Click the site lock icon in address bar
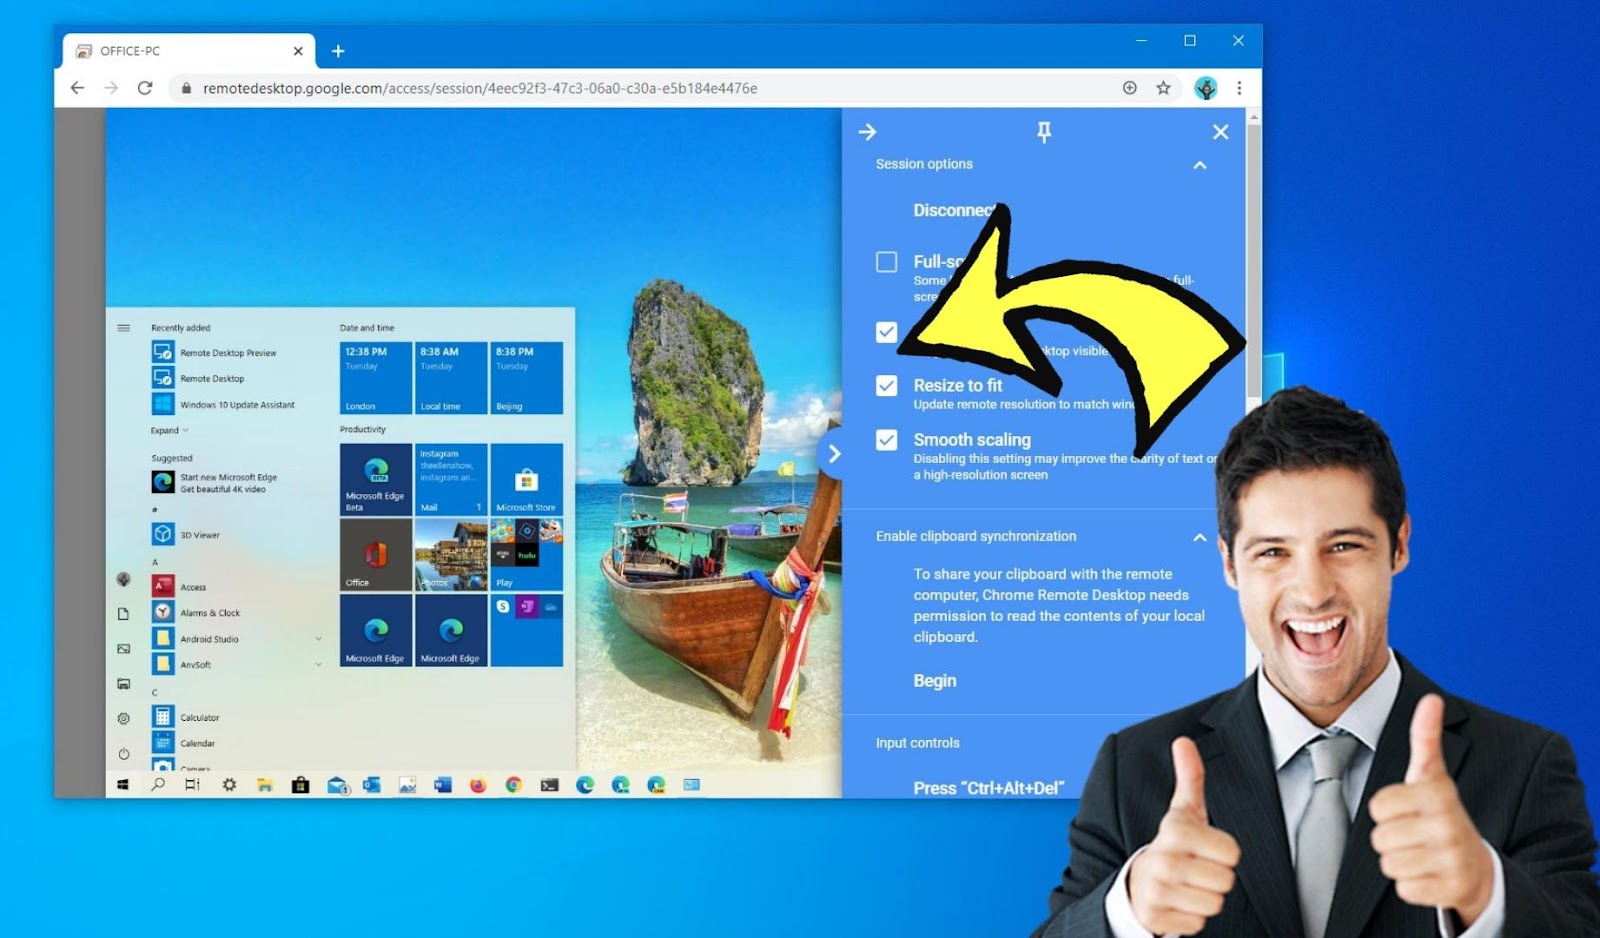The image size is (1600, 938). (186, 88)
